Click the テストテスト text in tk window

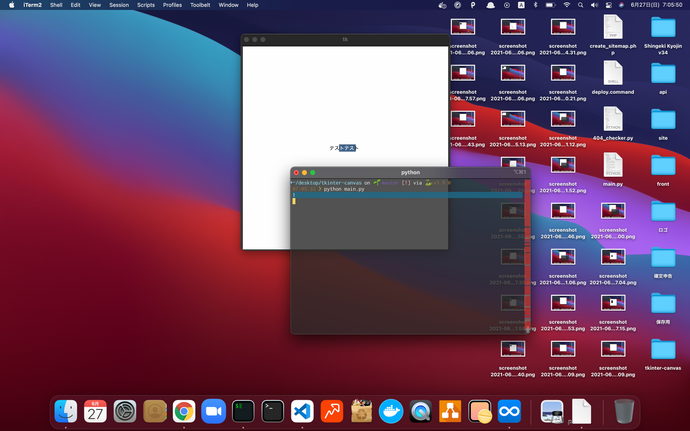[x=344, y=148]
